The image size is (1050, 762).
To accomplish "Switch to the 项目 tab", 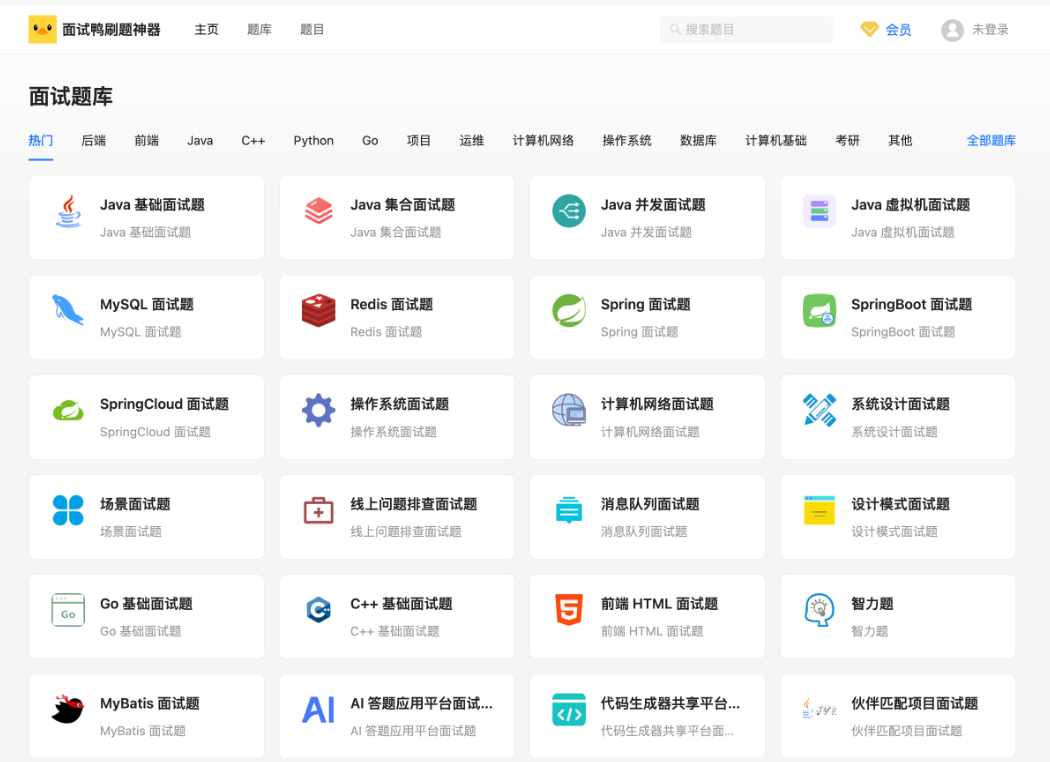I will click(419, 141).
